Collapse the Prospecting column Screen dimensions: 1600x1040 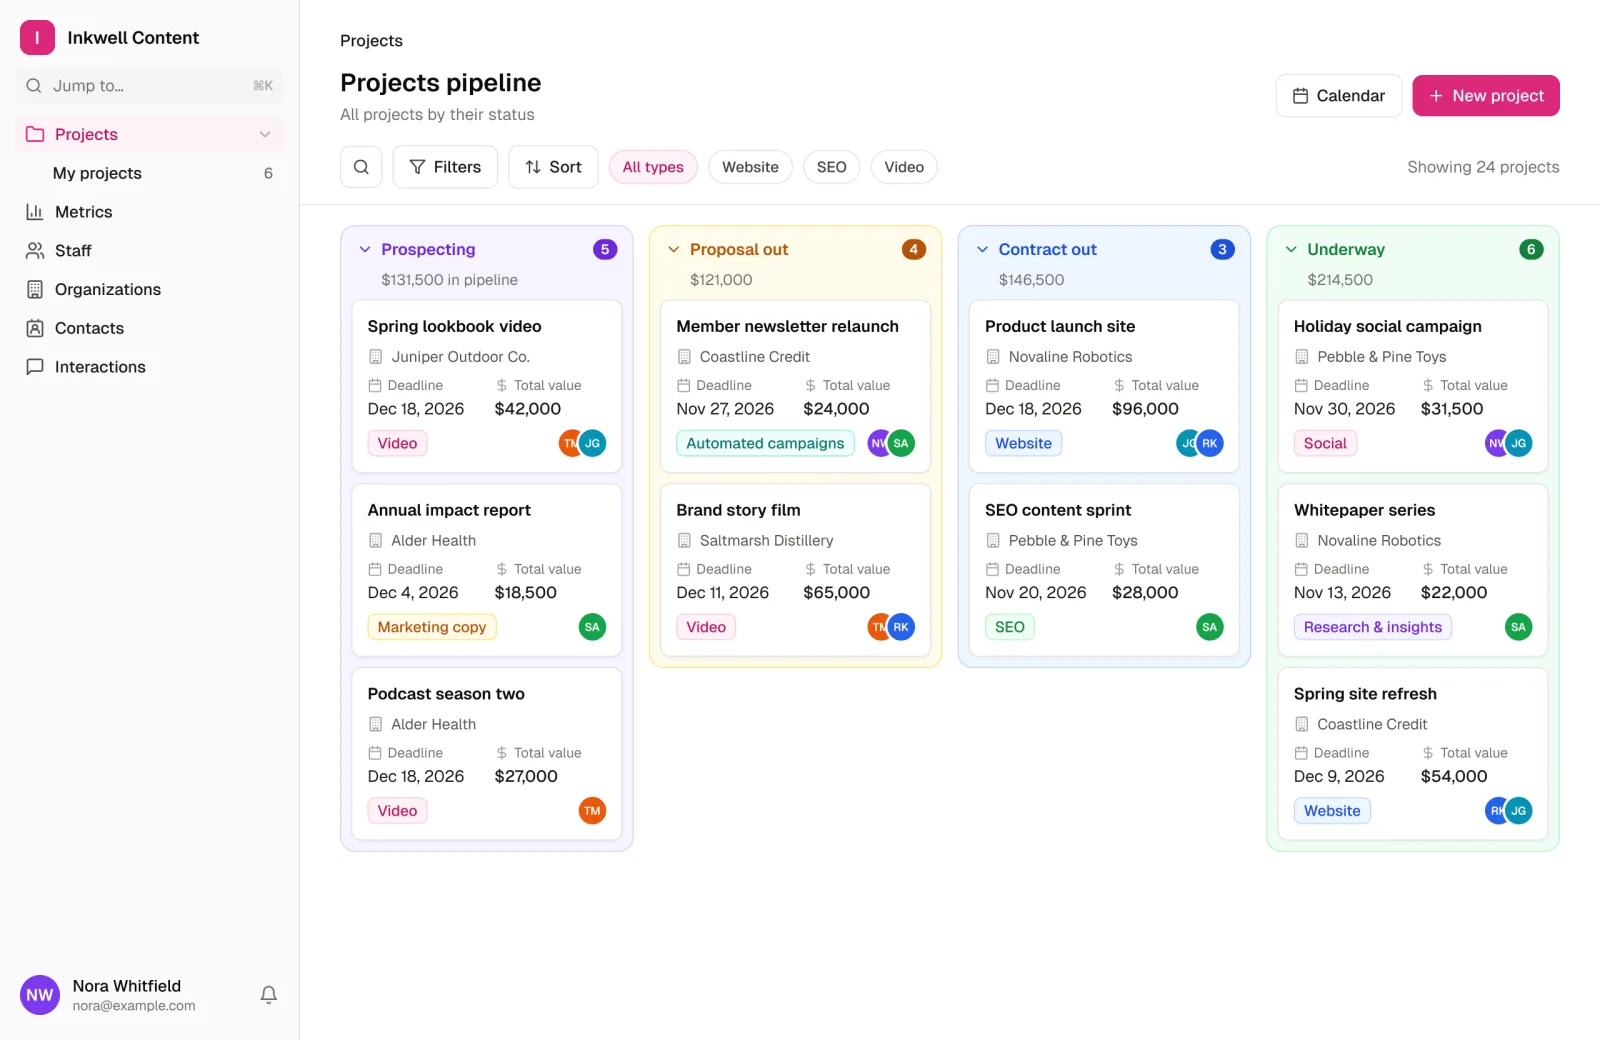coord(365,250)
